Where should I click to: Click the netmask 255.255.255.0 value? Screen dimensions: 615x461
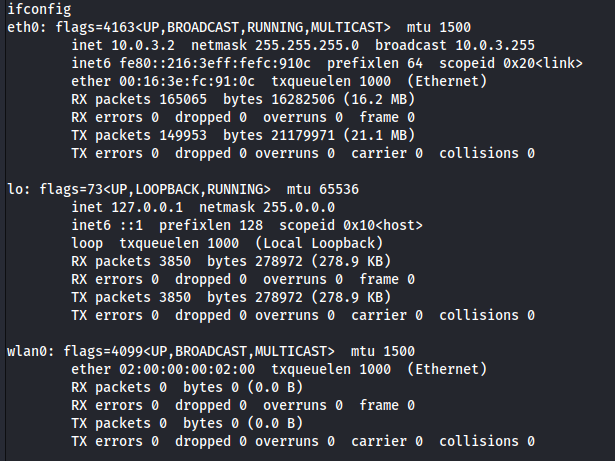pyautogui.click(x=307, y=46)
